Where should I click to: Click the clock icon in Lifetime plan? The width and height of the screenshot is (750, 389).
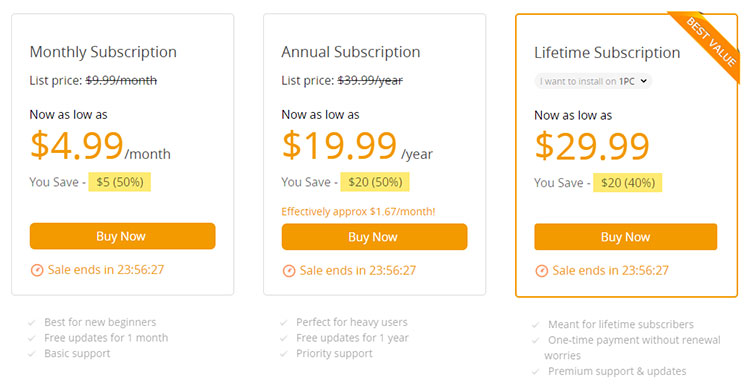click(541, 271)
